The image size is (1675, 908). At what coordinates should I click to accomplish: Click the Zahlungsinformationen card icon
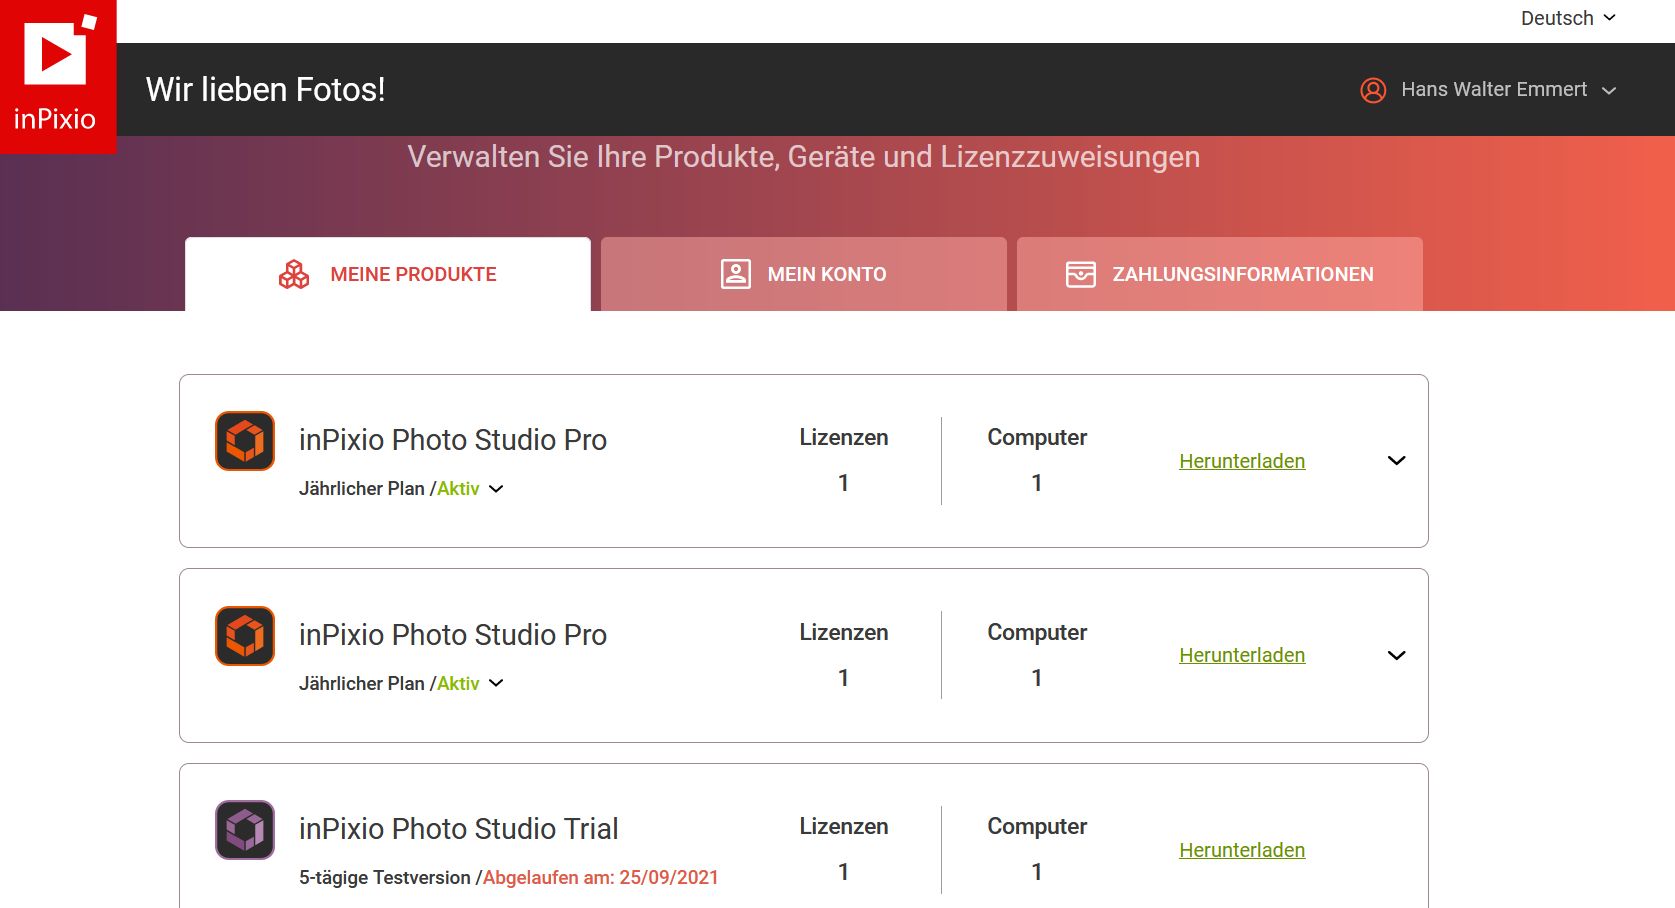(1081, 274)
